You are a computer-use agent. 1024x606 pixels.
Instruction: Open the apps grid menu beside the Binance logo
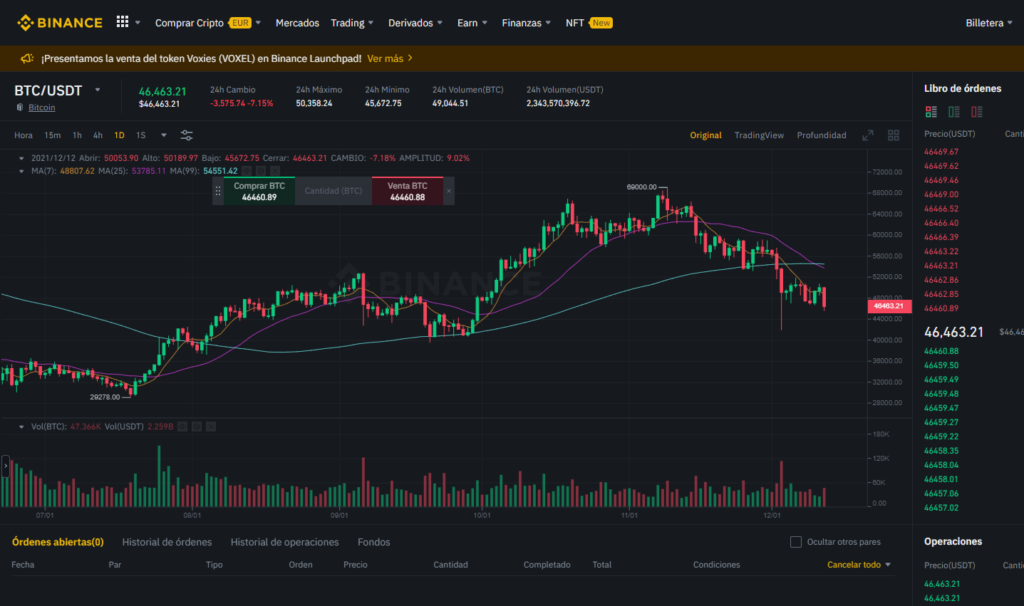(x=122, y=22)
